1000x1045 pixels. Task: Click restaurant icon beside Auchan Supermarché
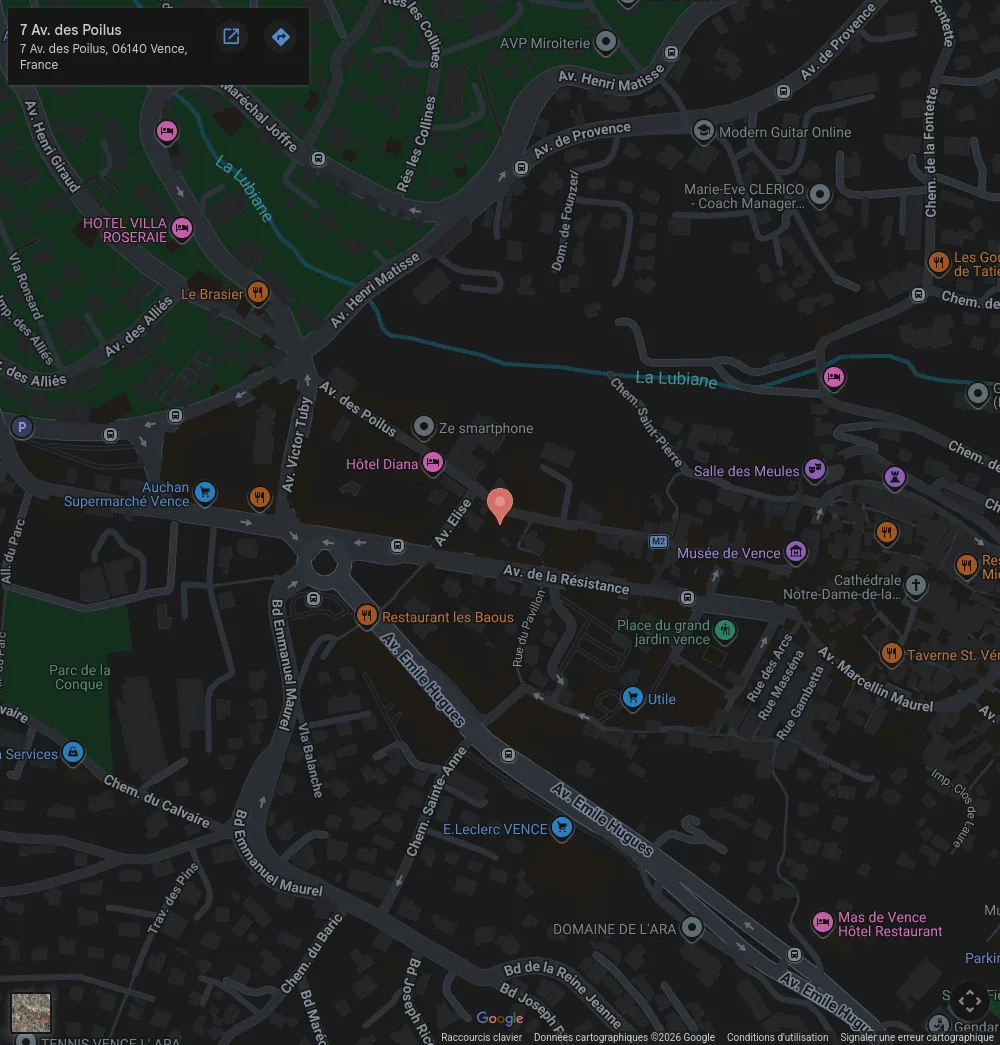pos(259,497)
